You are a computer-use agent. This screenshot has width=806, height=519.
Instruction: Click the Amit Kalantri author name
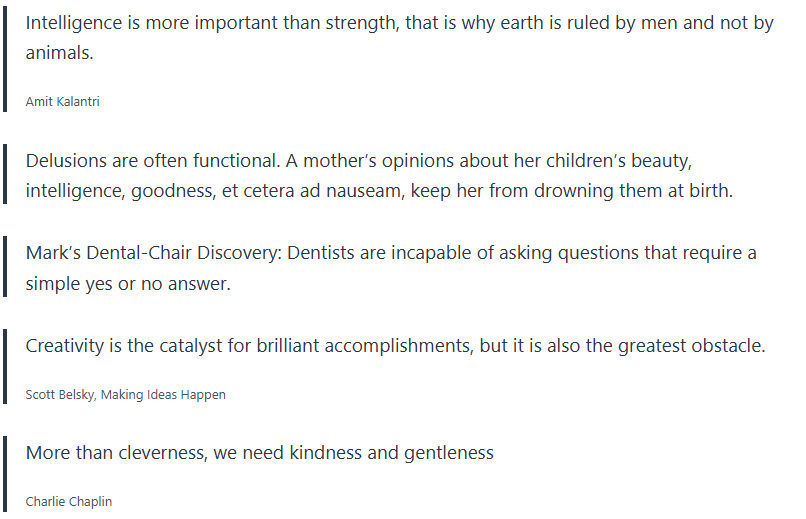[62, 102]
